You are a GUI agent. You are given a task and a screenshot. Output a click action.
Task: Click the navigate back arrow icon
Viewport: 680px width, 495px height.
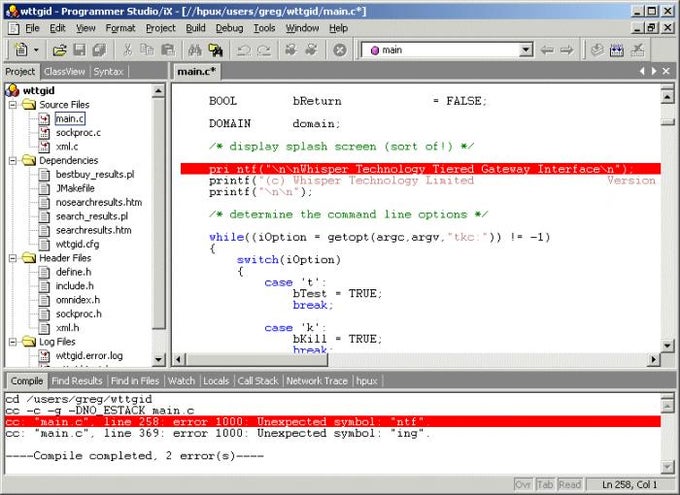pyautogui.click(x=547, y=50)
